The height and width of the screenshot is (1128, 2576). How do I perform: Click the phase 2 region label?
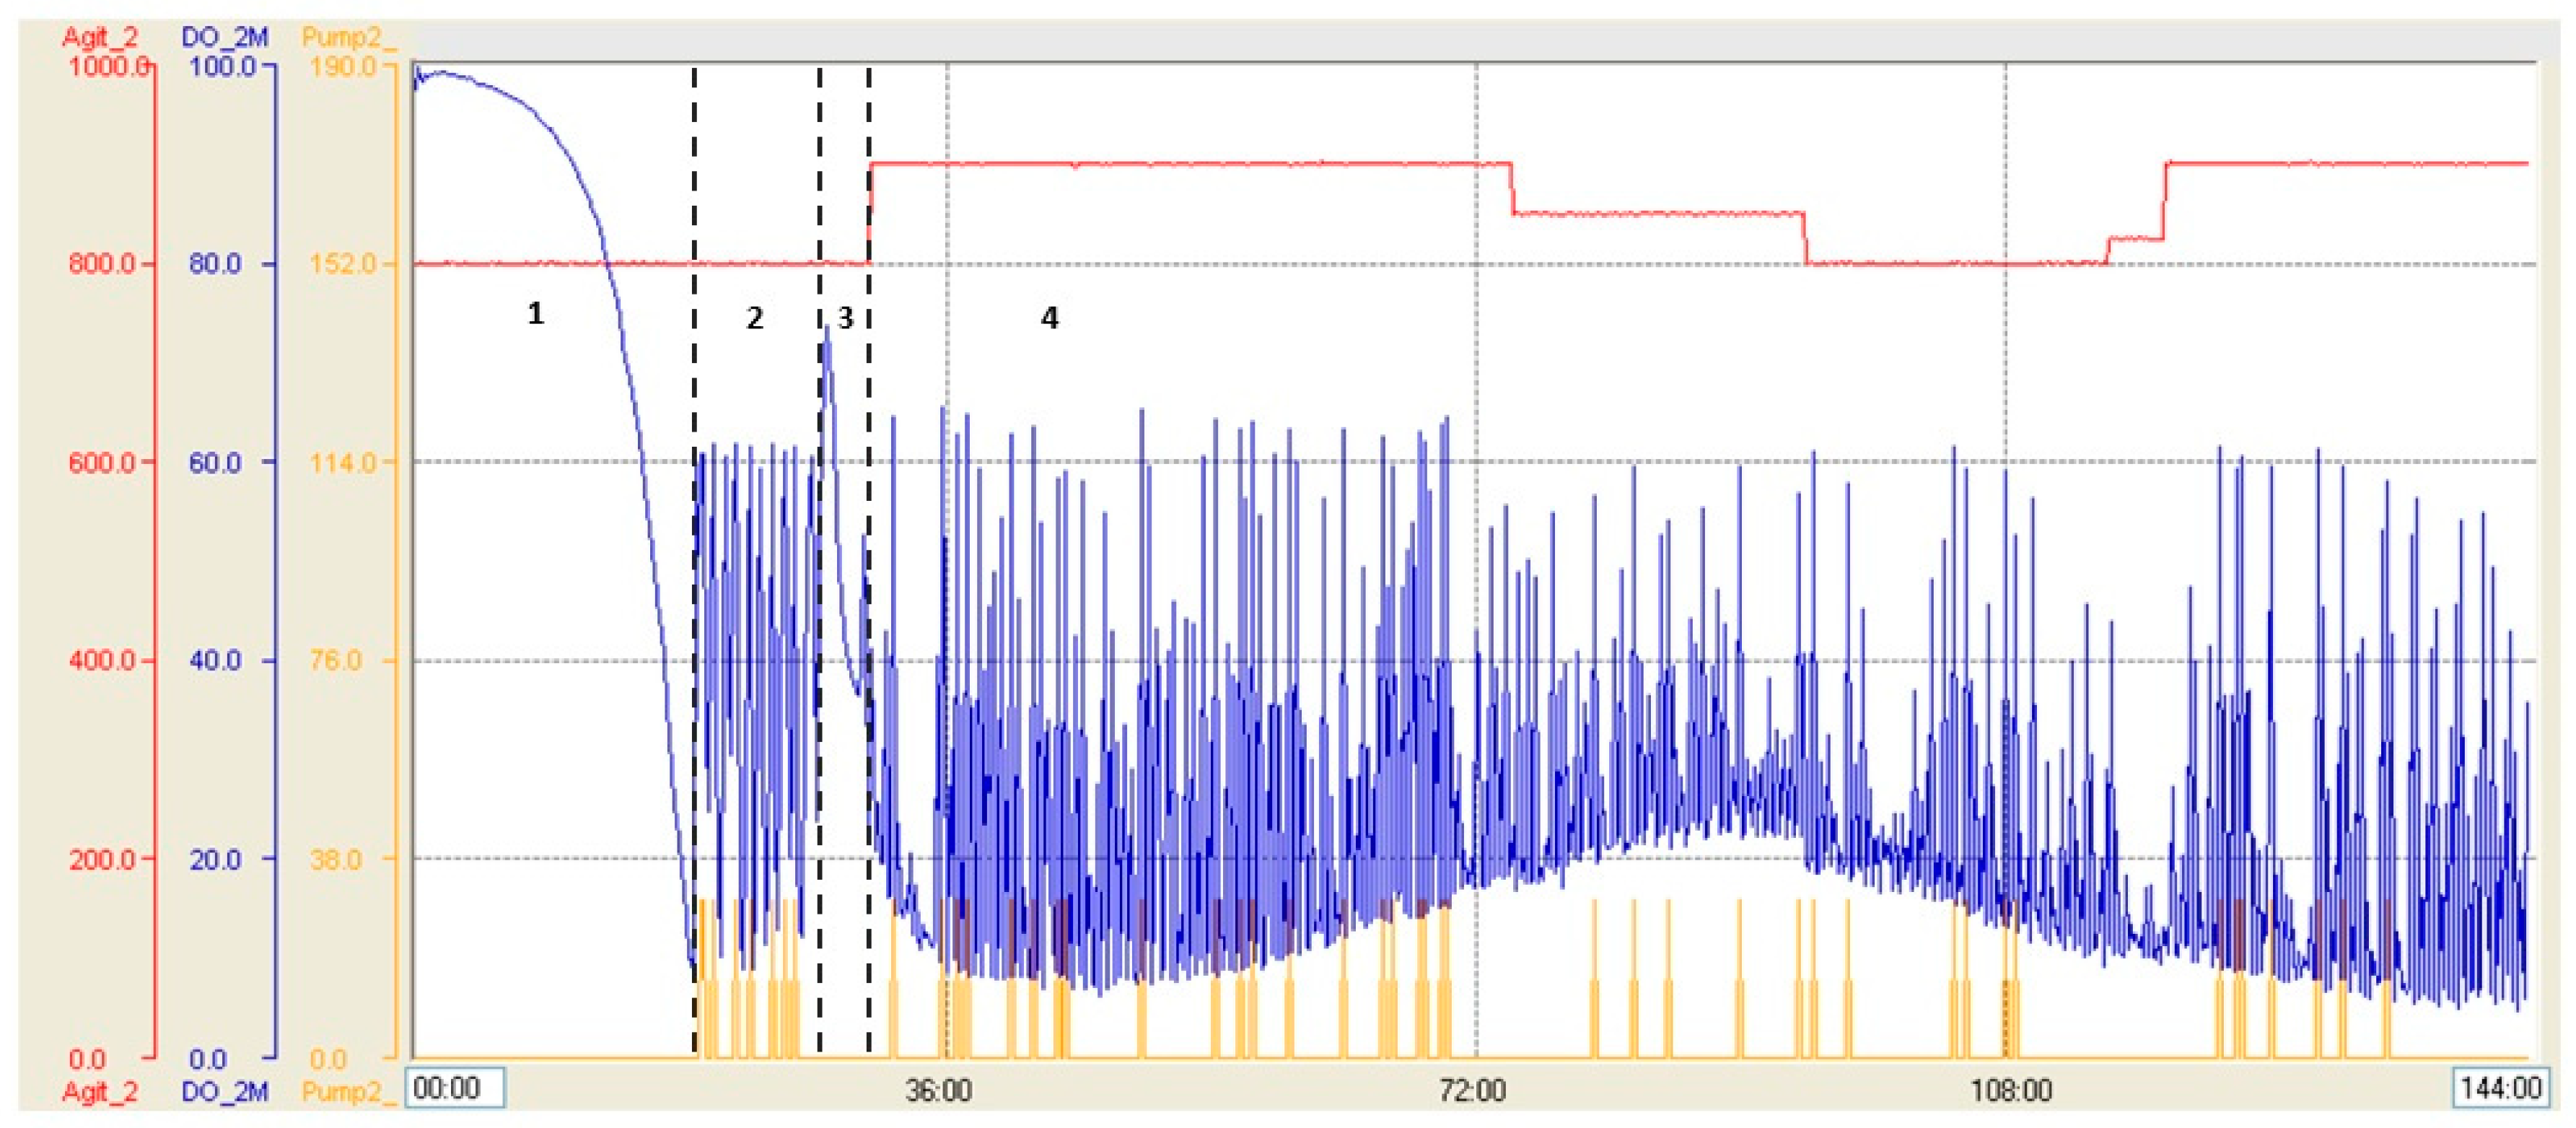(754, 318)
